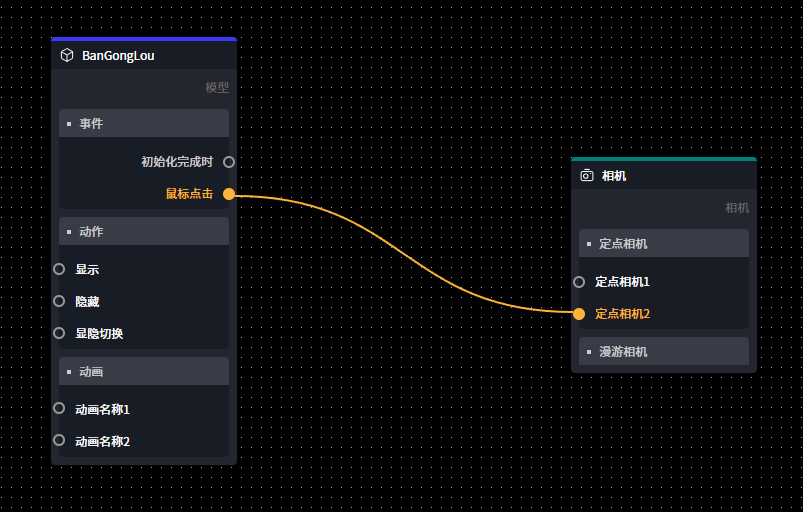Screen dimensions: 803x512
Task: Select the BanGongLou node title bar
Action: tap(150, 55)
